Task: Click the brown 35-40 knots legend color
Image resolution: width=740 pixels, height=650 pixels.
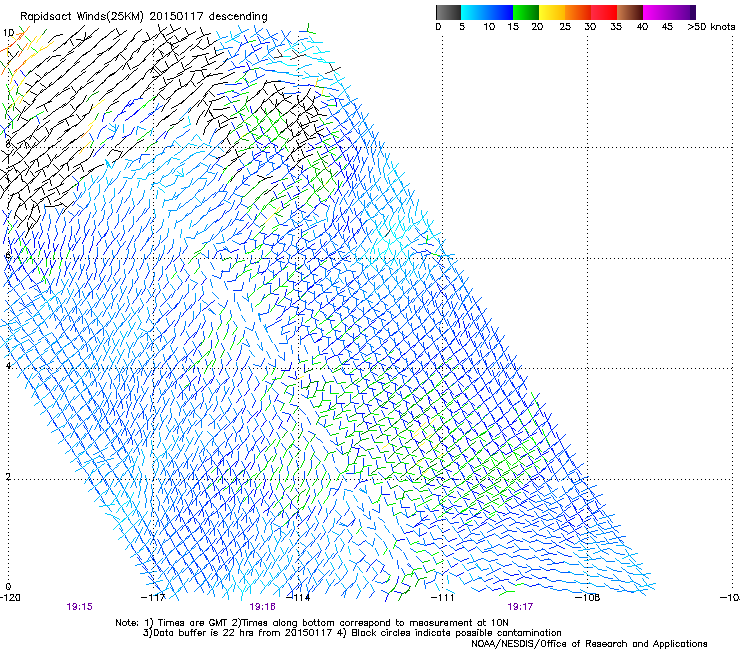Action: click(x=630, y=12)
